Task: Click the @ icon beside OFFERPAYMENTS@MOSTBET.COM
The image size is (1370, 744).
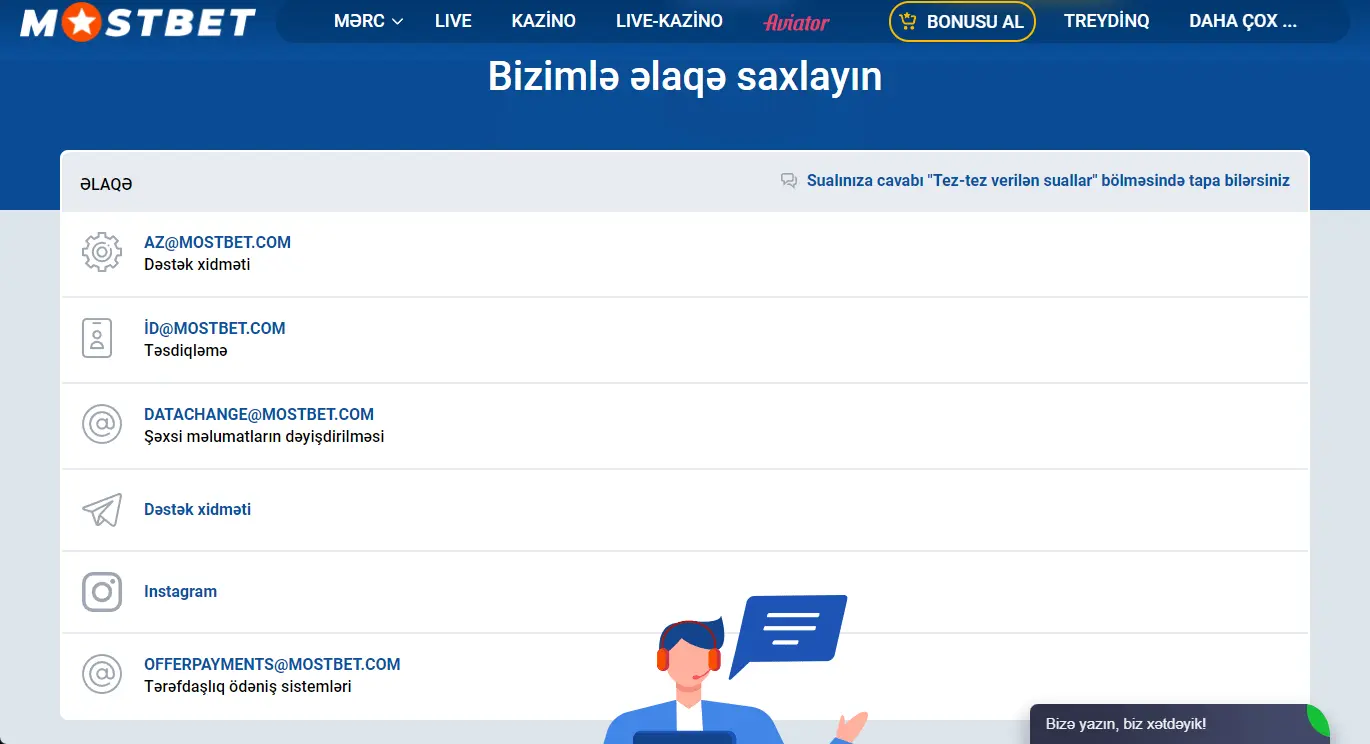Action: 101,674
